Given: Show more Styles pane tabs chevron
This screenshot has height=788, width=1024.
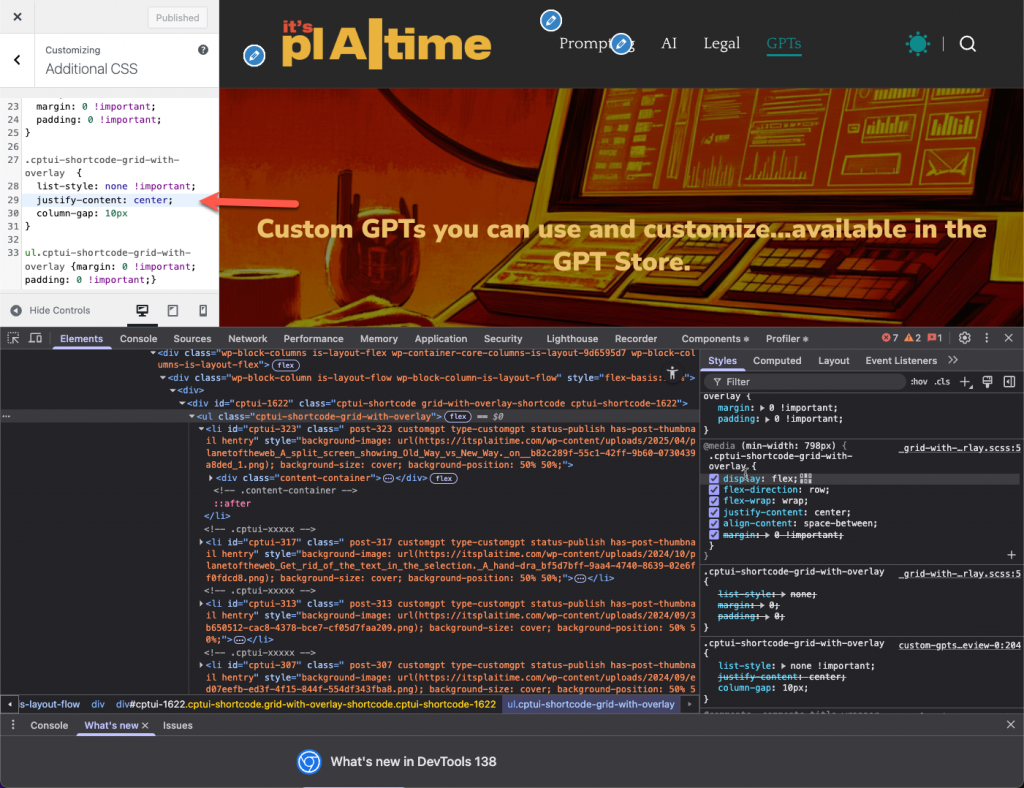Looking at the screenshot, I should click(953, 361).
